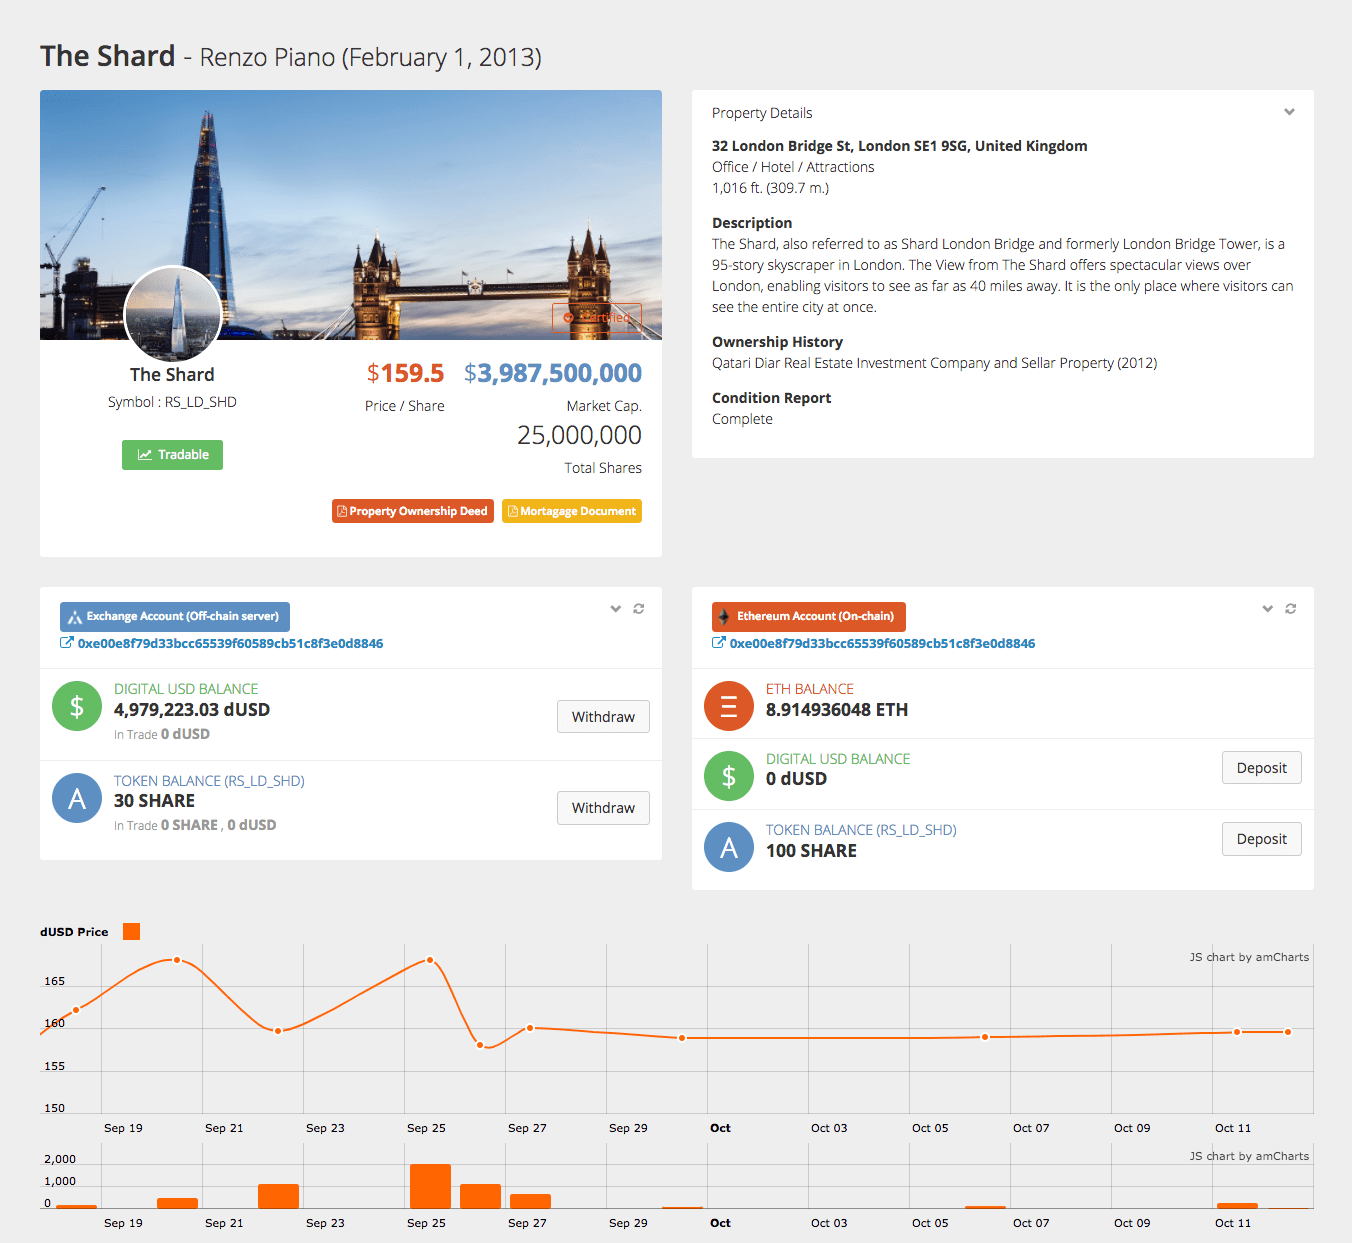This screenshot has width=1352, height=1243.
Task: Click the green dollar icon in Exchange Account
Action: 77,706
